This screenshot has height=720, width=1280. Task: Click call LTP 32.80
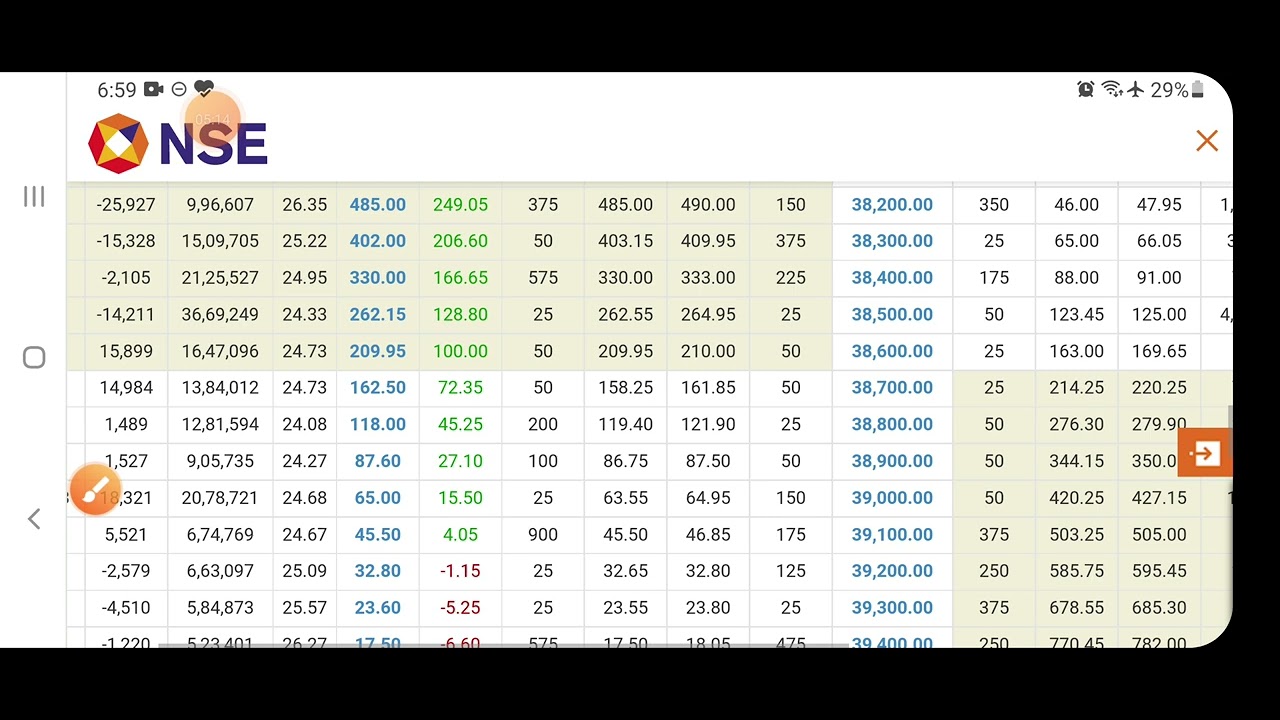(x=378, y=571)
